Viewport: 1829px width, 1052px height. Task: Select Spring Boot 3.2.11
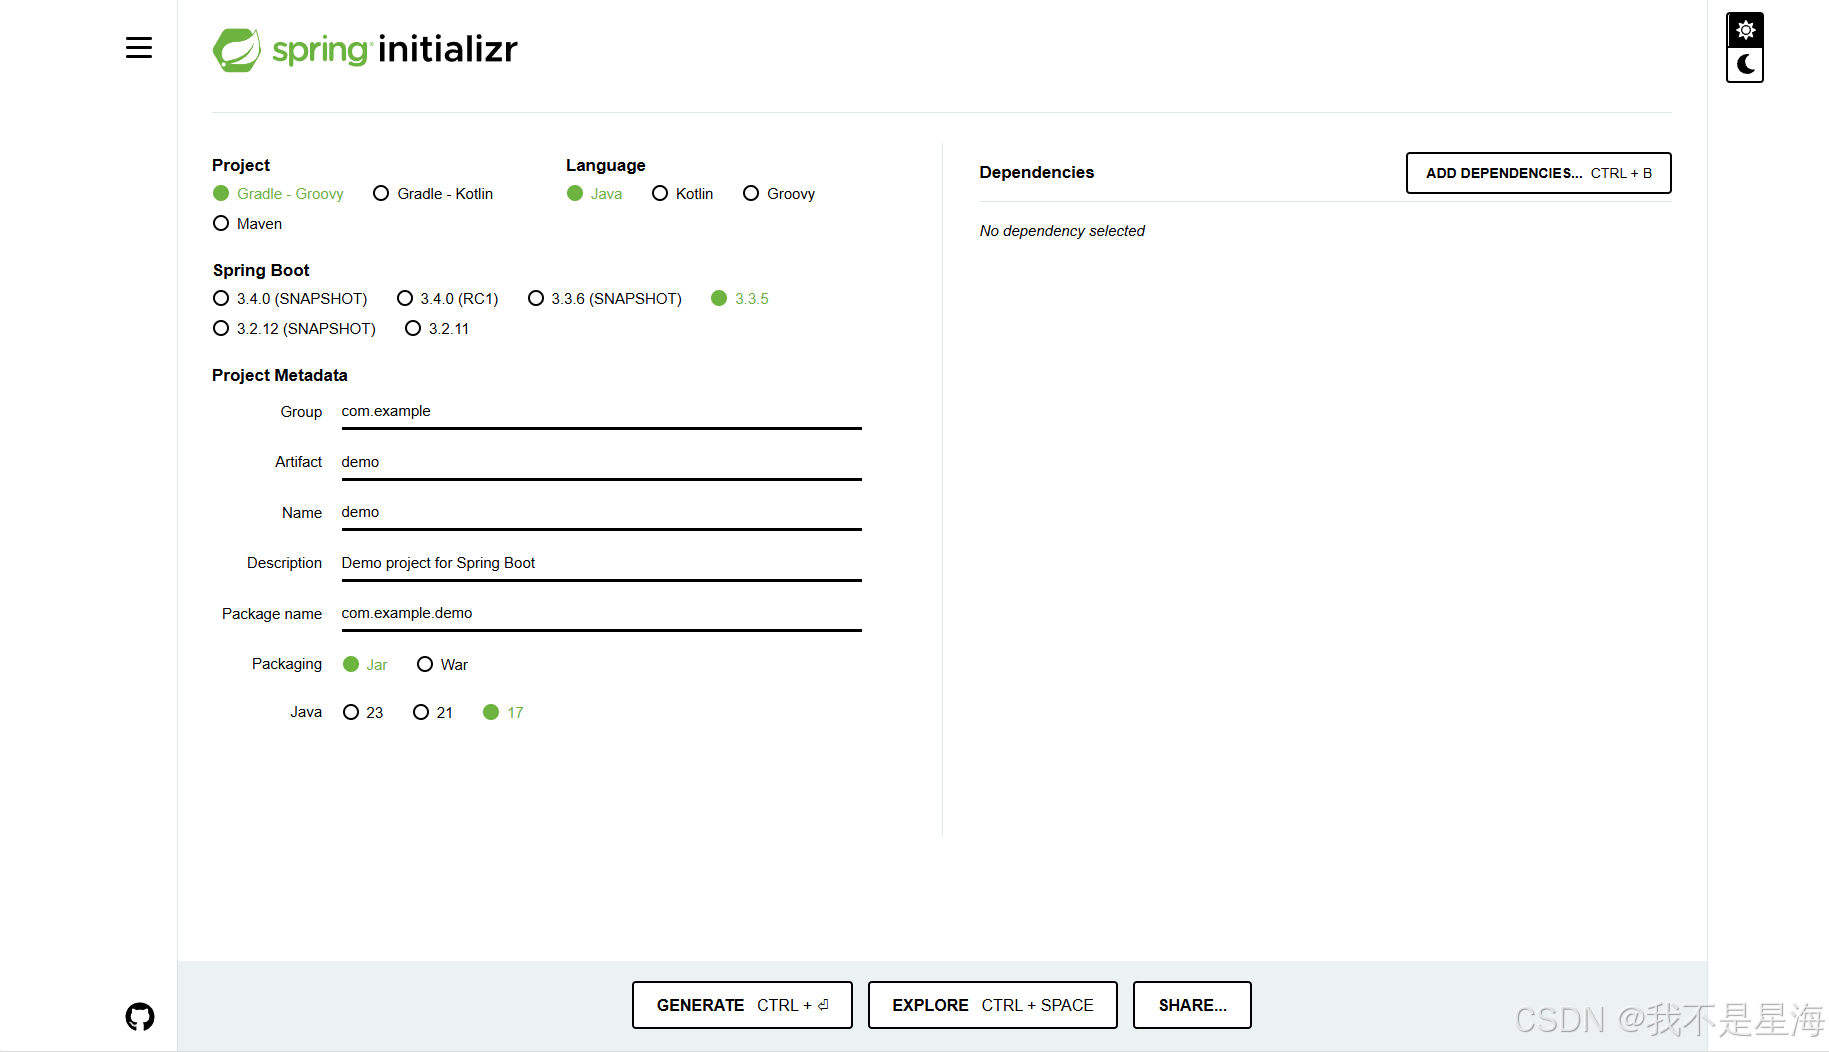pos(437,329)
